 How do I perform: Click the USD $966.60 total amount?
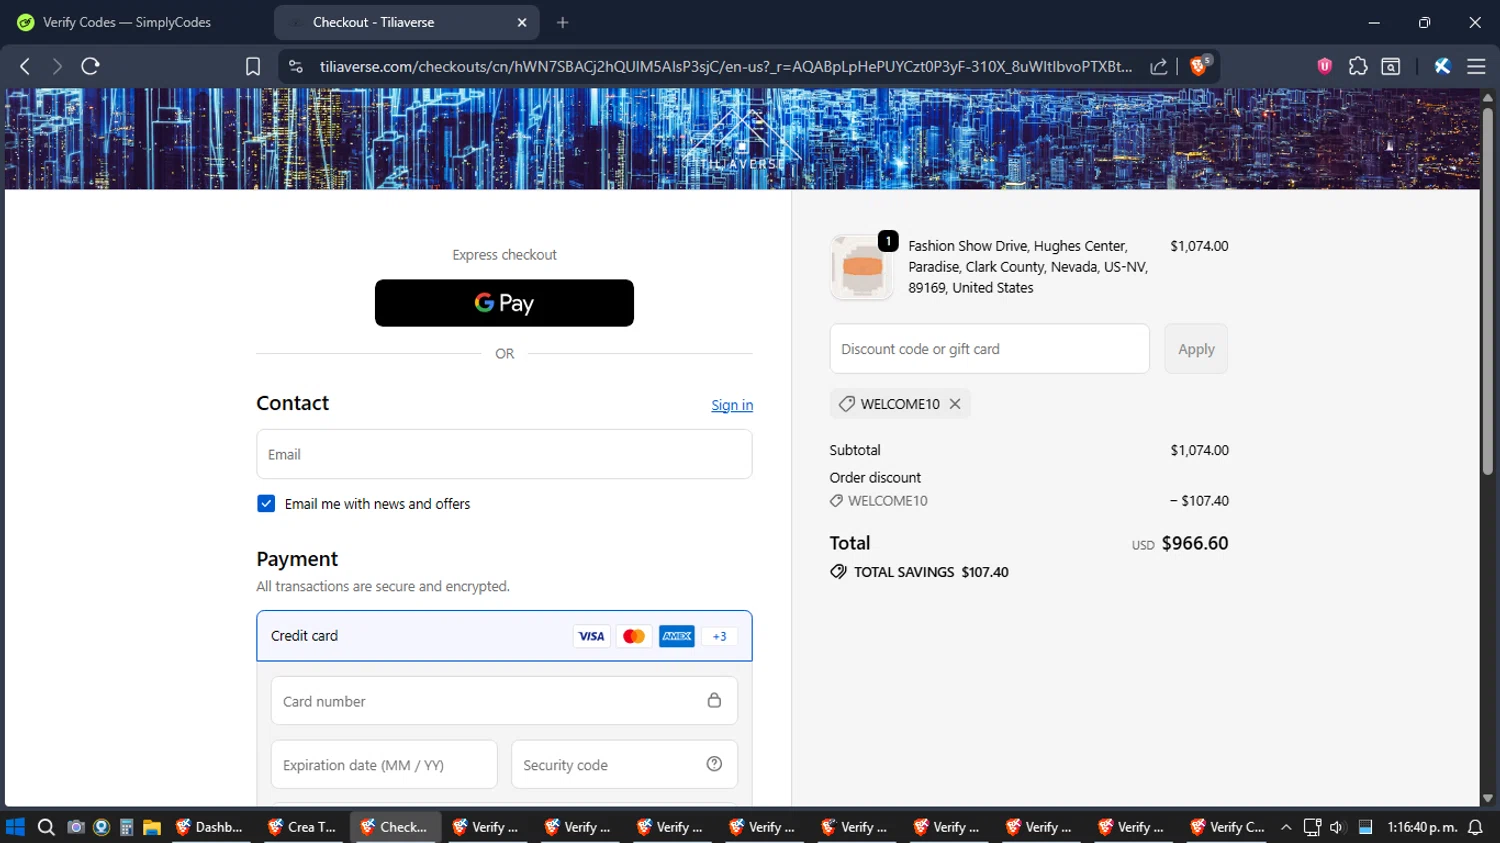pos(1180,544)
